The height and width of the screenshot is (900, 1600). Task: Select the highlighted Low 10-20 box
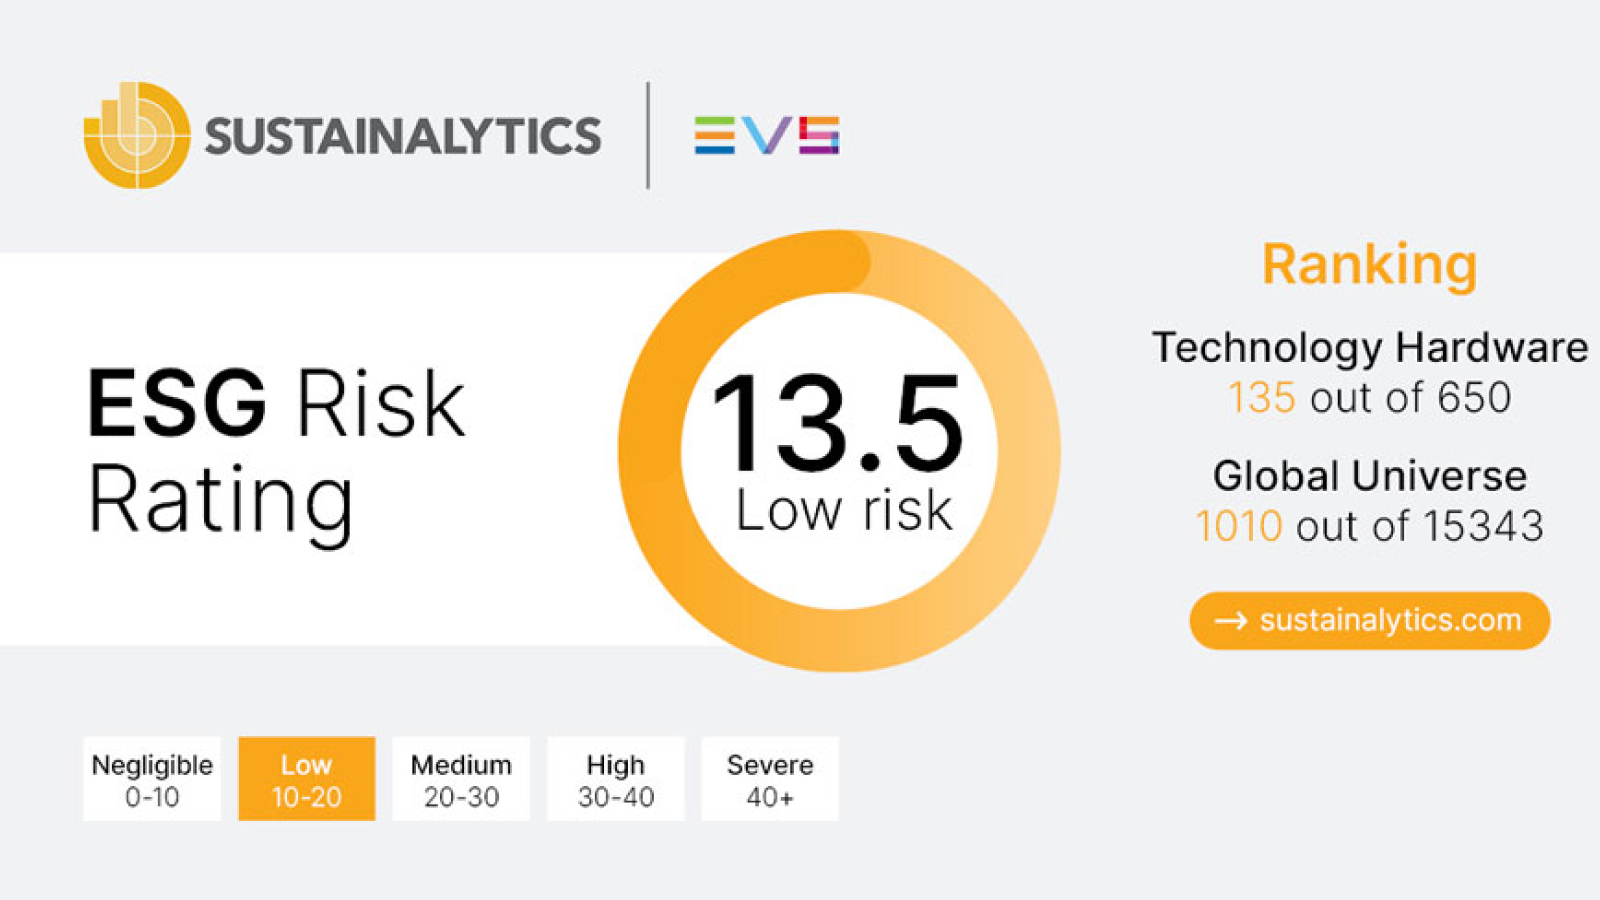(x=307, y=779)
